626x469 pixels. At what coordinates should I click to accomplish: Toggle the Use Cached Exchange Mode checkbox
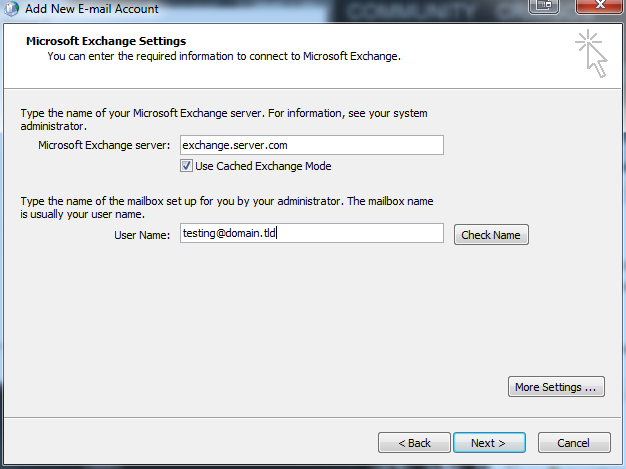pyautogui.click(x=186, y=166)
